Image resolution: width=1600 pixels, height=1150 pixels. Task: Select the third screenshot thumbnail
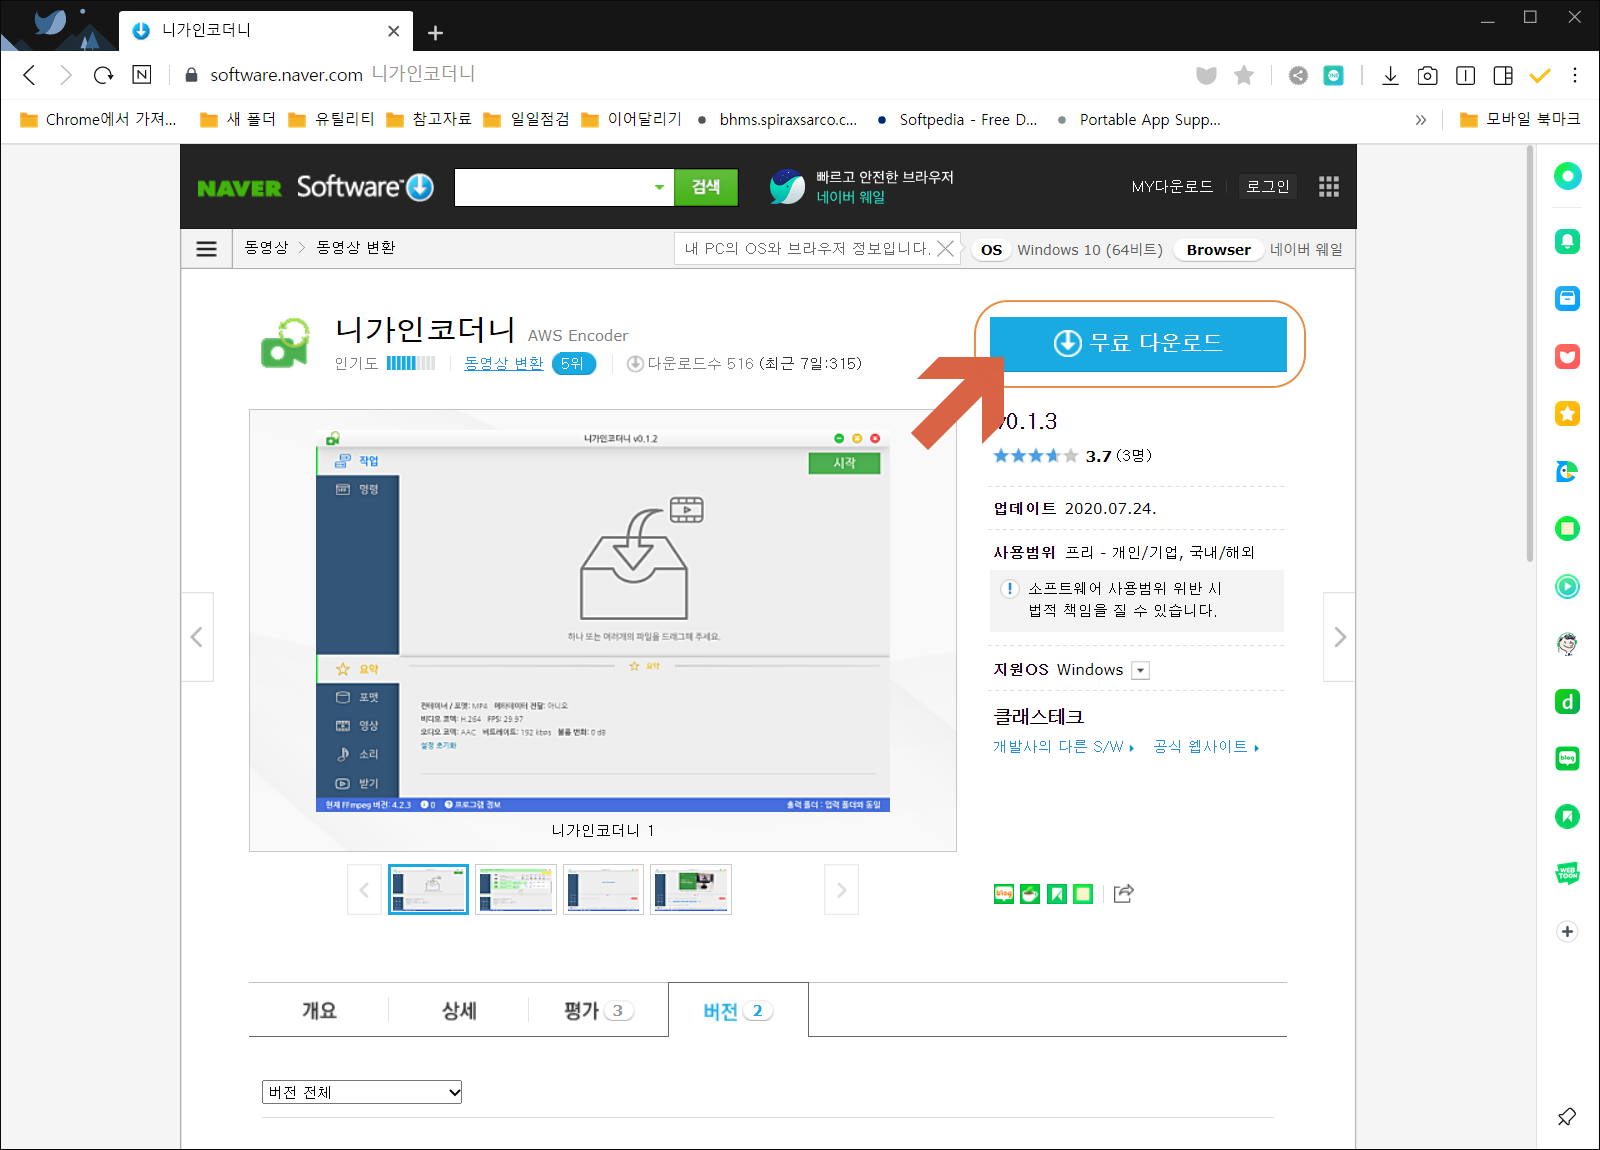603,890
